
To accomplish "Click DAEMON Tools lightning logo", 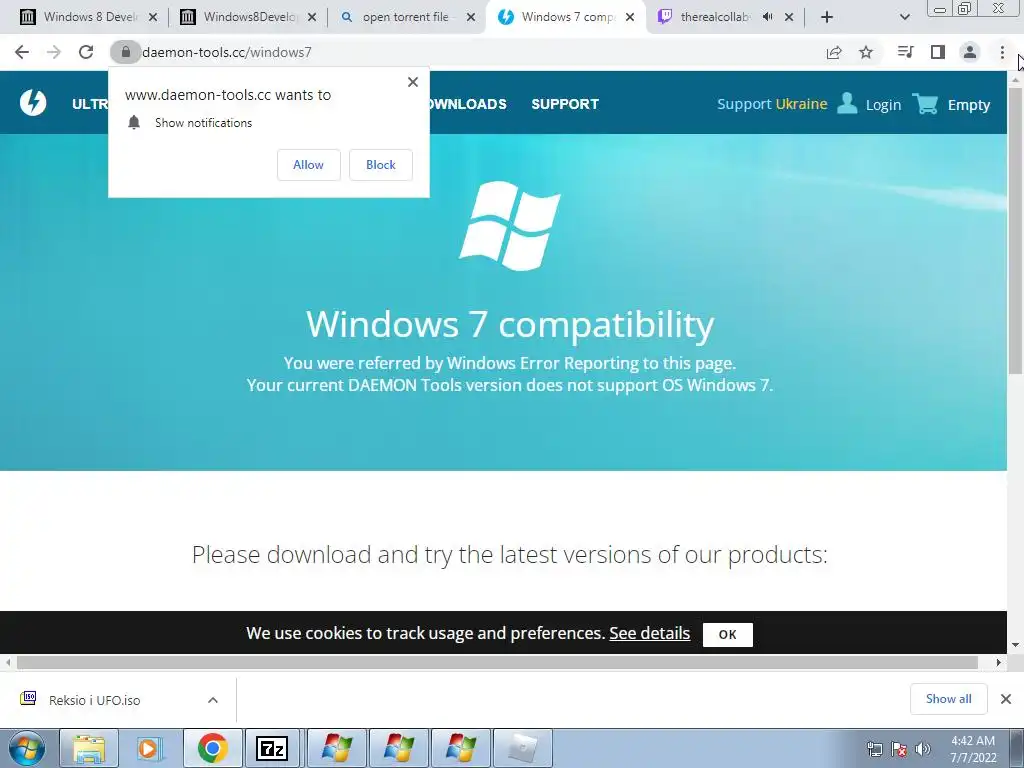I will [33, 103].
